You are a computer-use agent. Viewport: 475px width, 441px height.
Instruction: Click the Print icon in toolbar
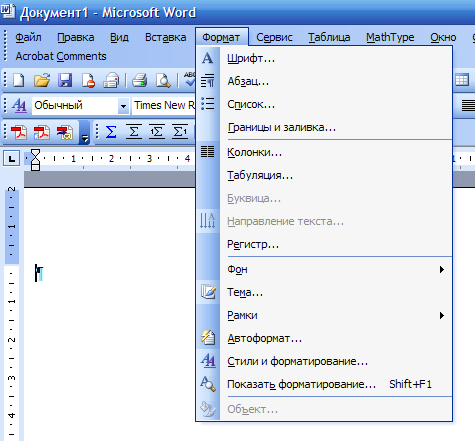pyautogui.click(x=139, y=80)
